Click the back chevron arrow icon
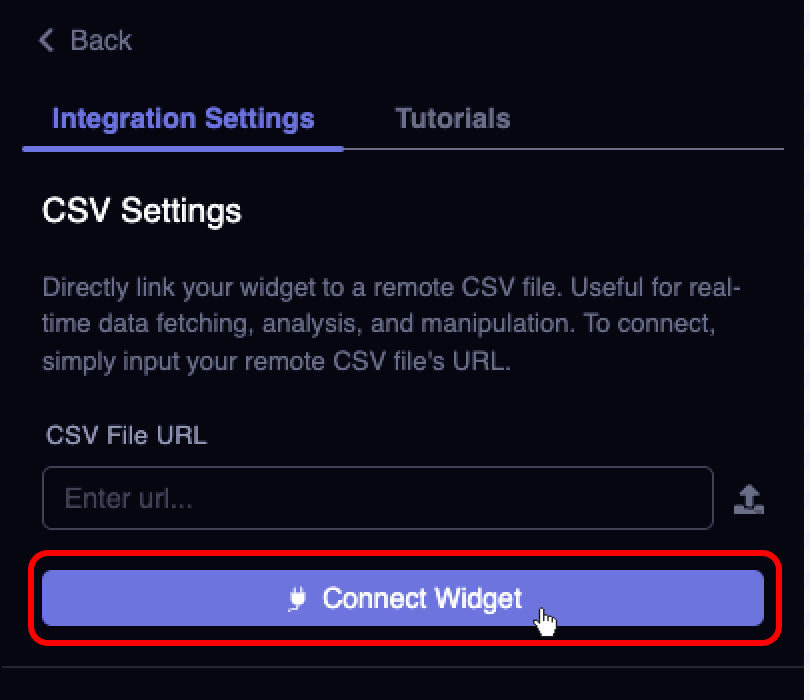810x700 pixels. tap(46, 40)
